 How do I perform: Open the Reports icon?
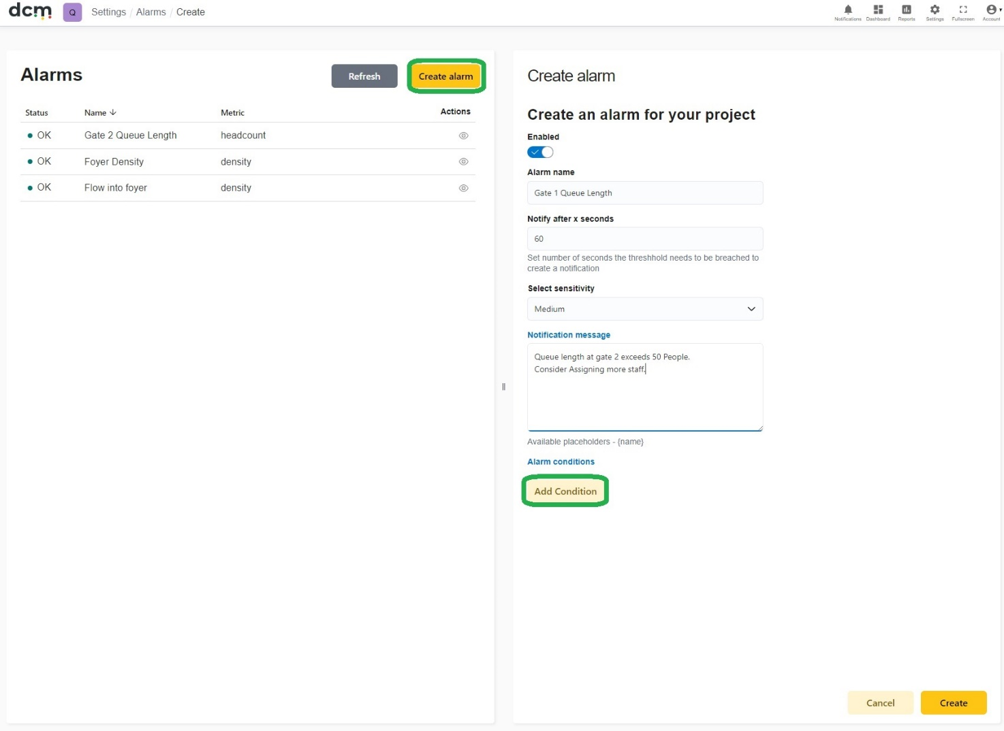tap(906, 10)
